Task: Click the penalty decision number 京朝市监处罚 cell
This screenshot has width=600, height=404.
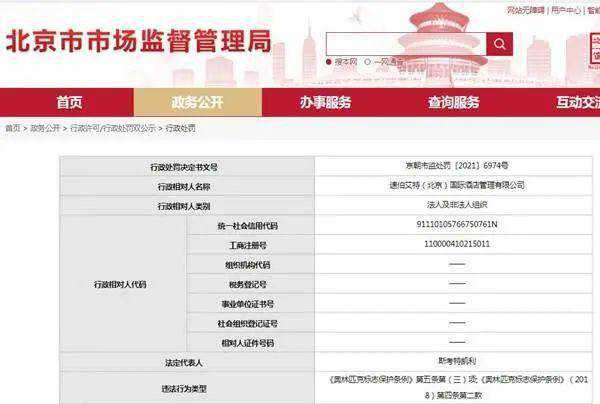Action: 456,165
